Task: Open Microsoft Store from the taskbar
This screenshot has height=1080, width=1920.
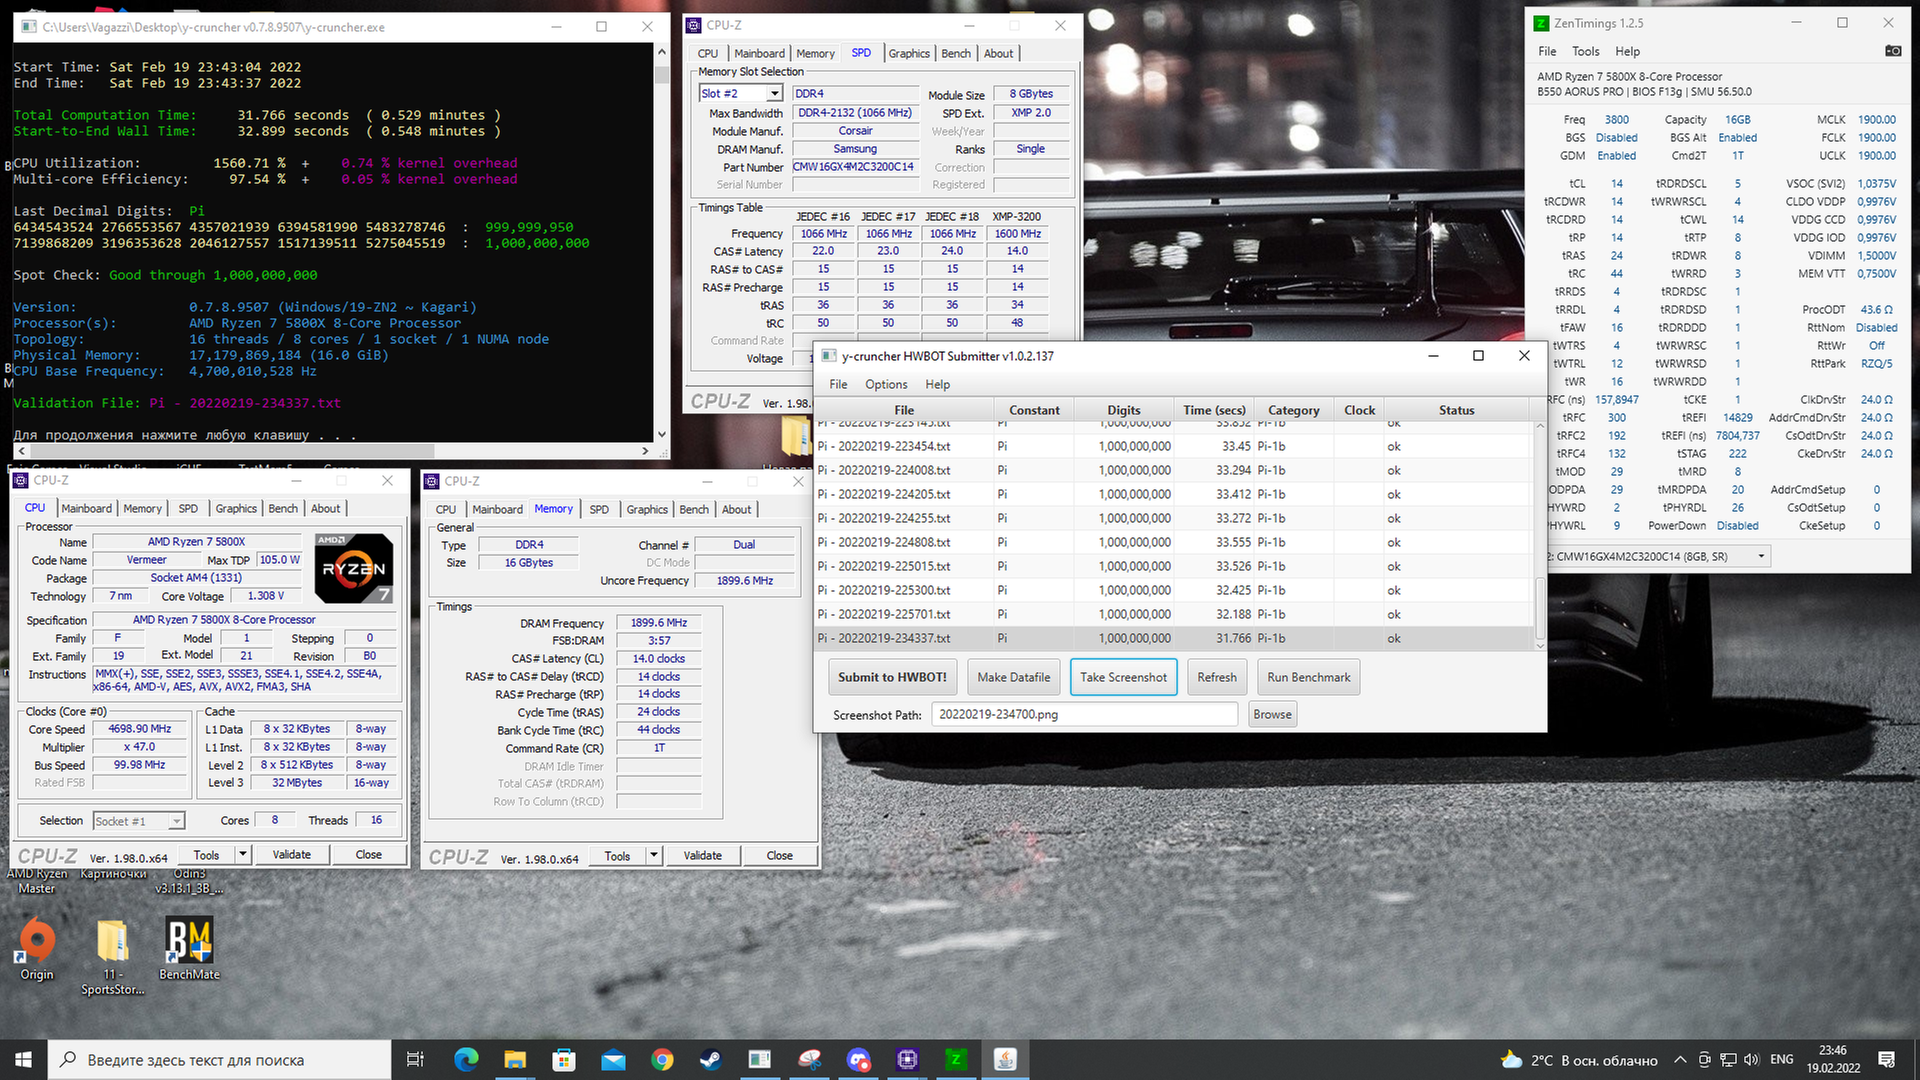Action: pos(564,1059)
